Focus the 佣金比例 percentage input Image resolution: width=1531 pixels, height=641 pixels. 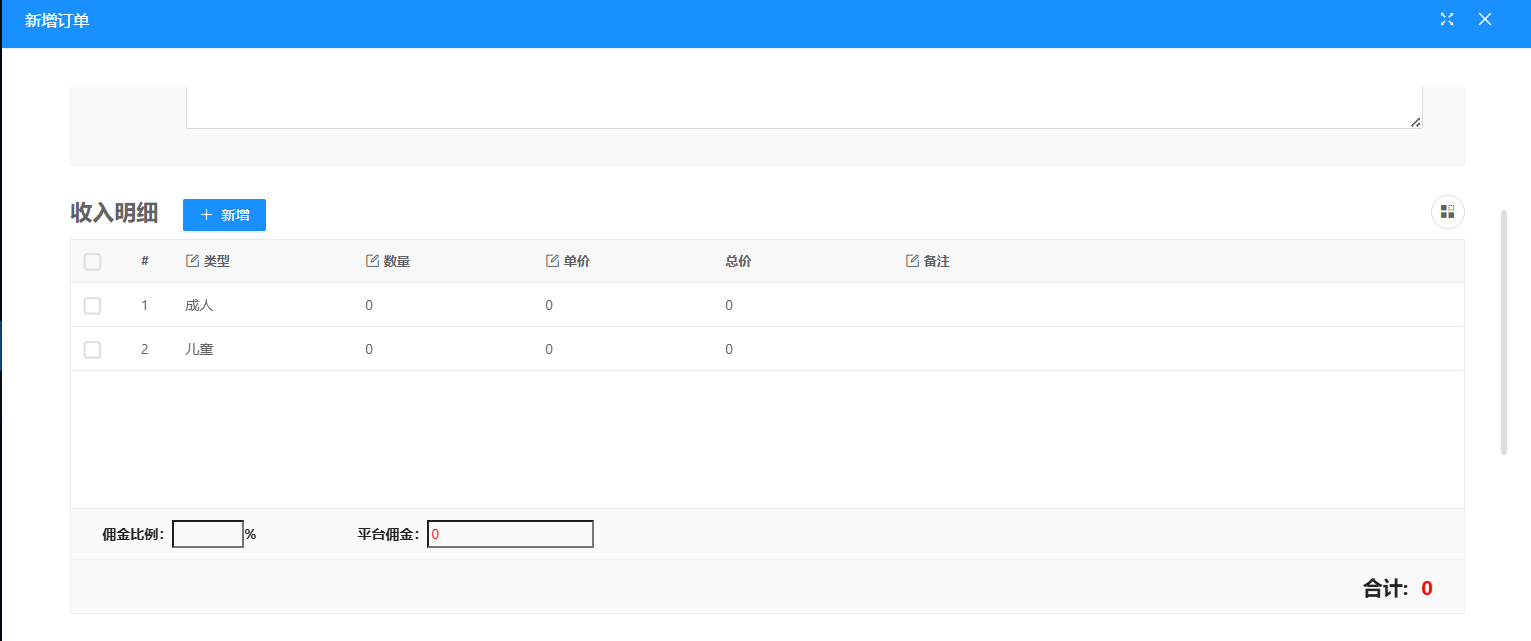[x=208, y=535]
